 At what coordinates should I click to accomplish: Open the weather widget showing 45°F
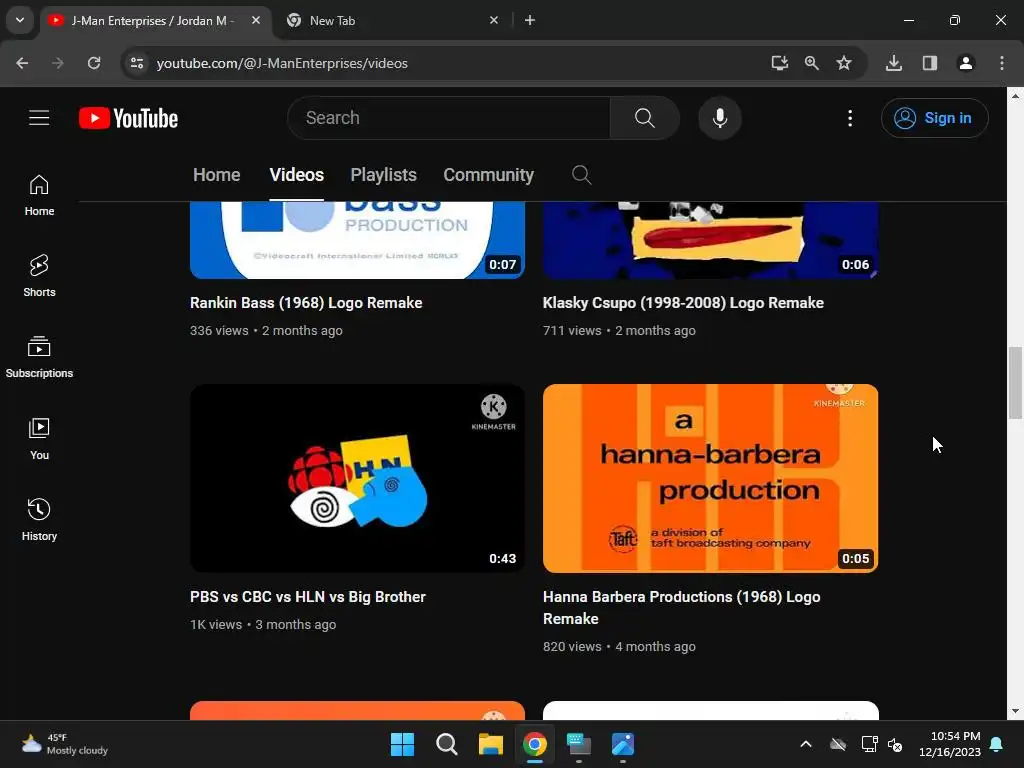click(x=64, y=744)
